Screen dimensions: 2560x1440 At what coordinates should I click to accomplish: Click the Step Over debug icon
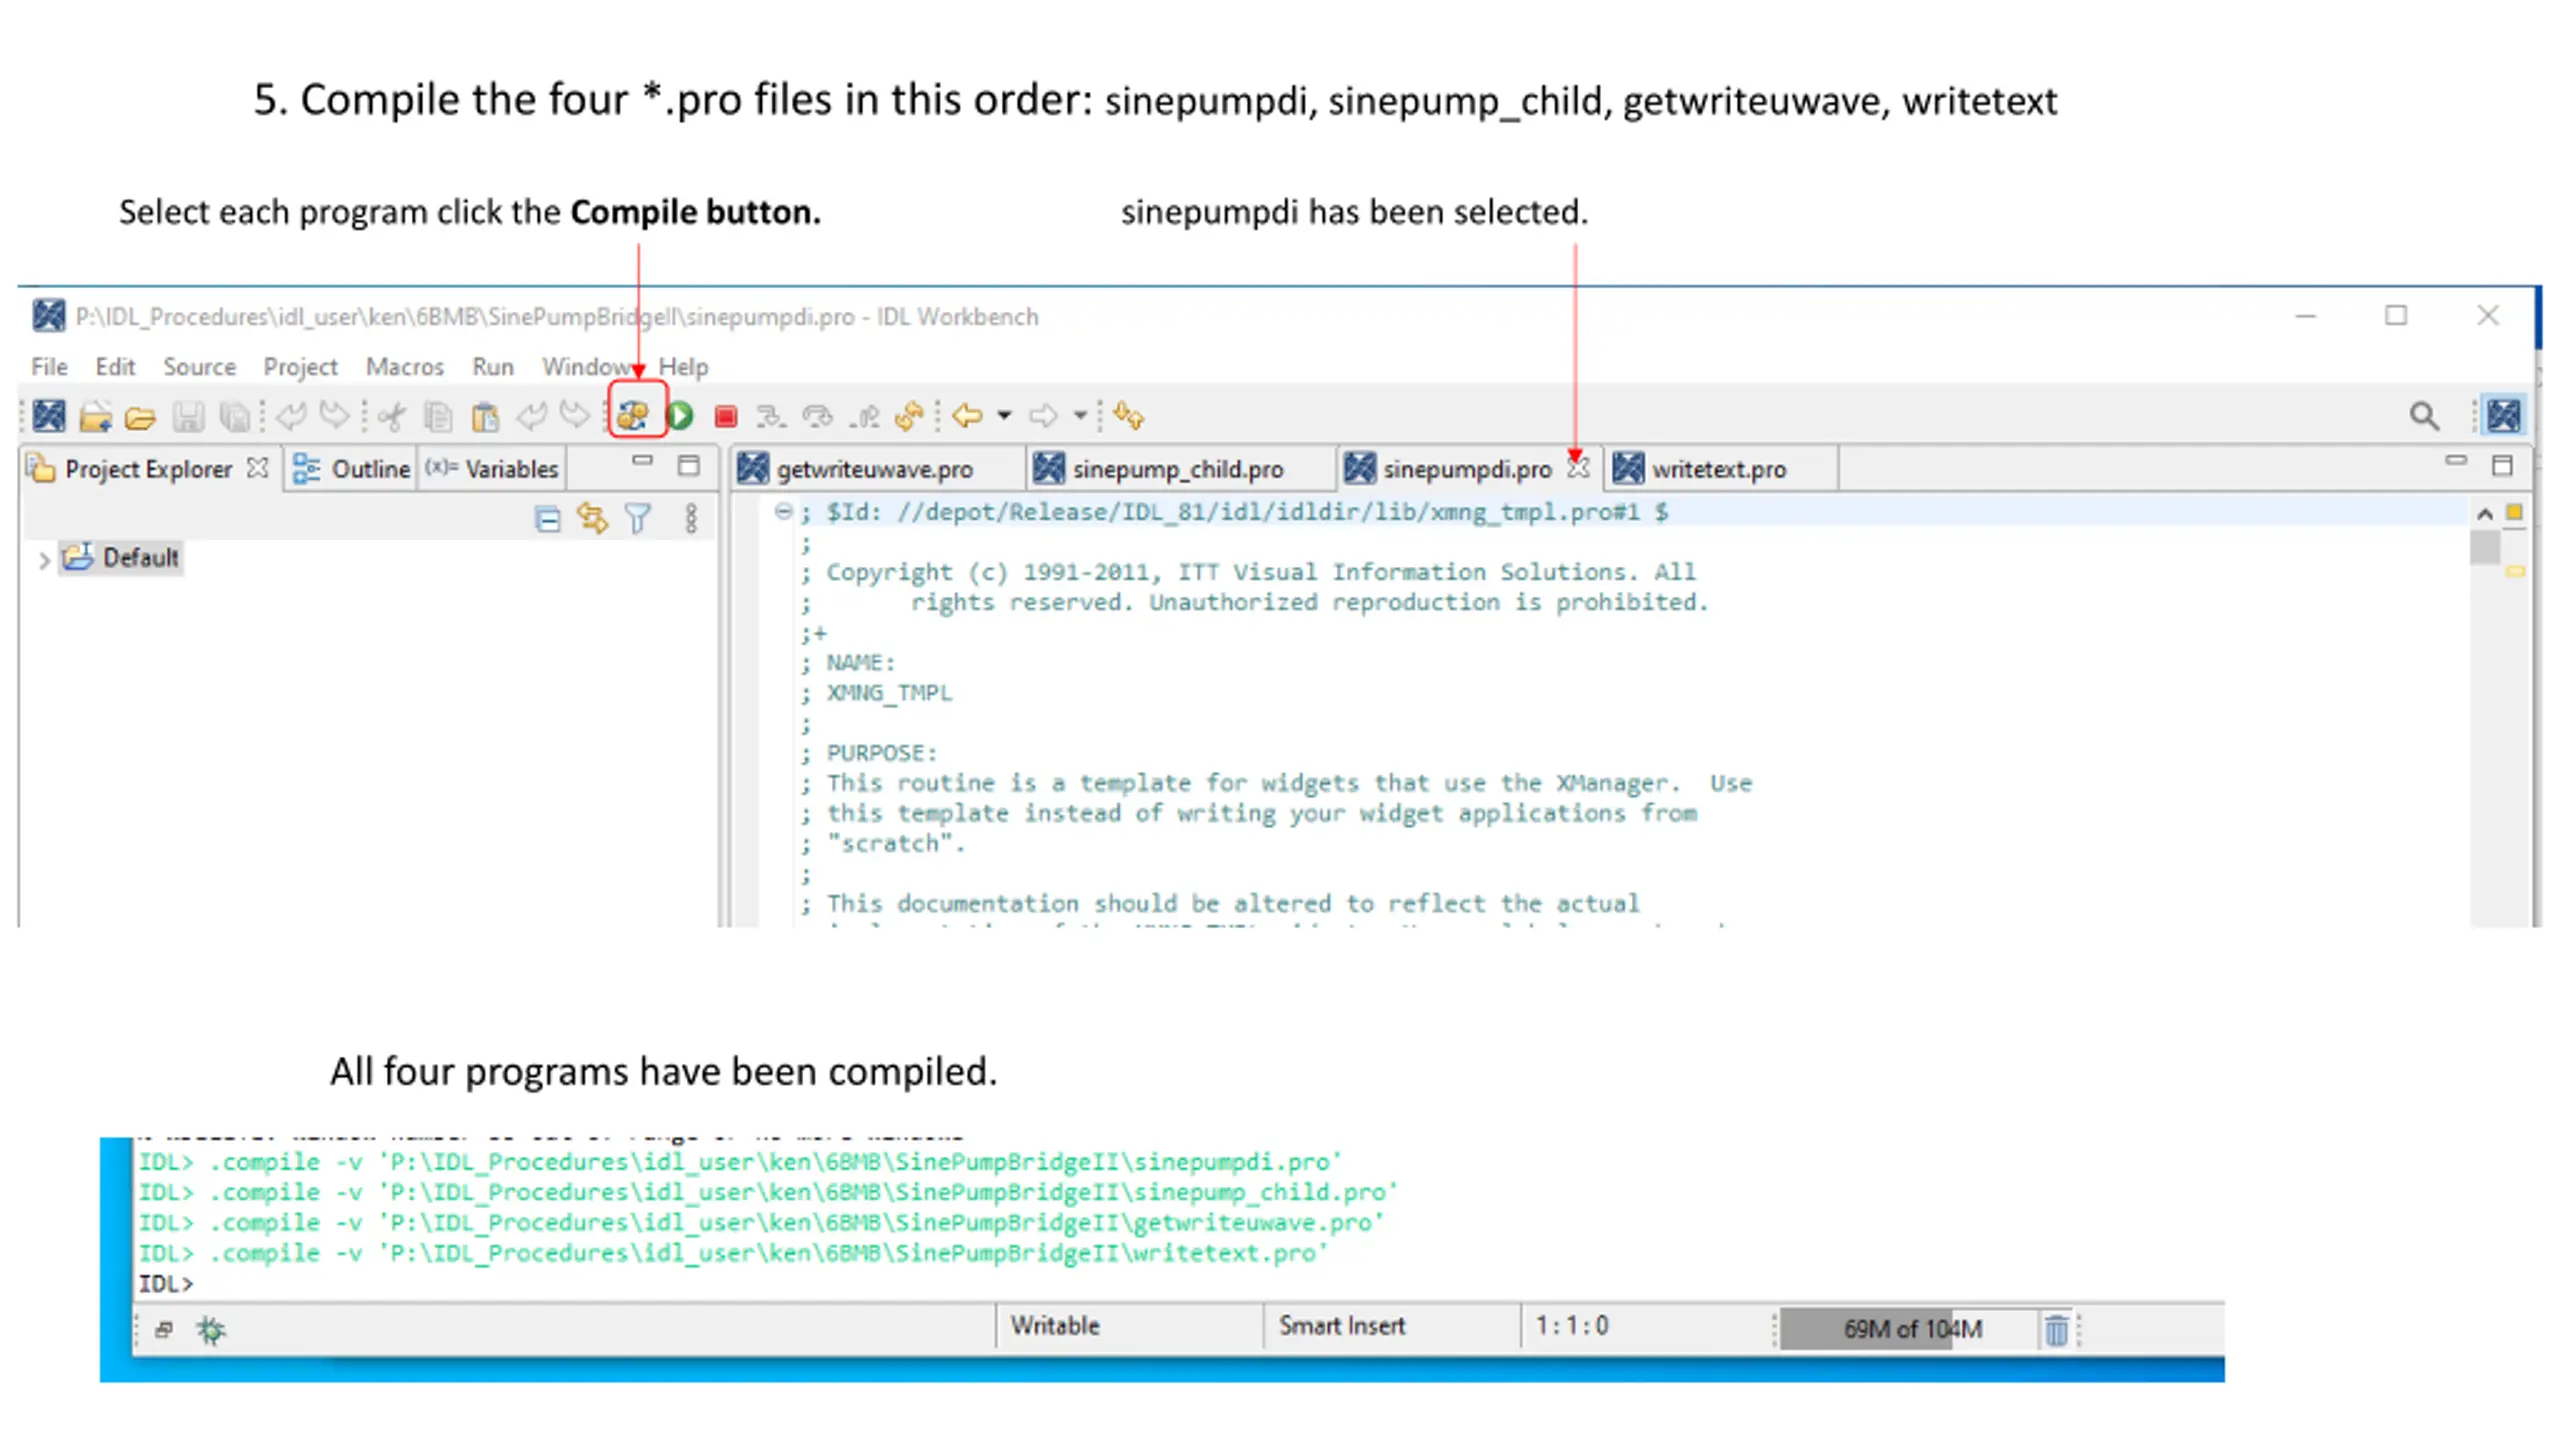[818, 416]
